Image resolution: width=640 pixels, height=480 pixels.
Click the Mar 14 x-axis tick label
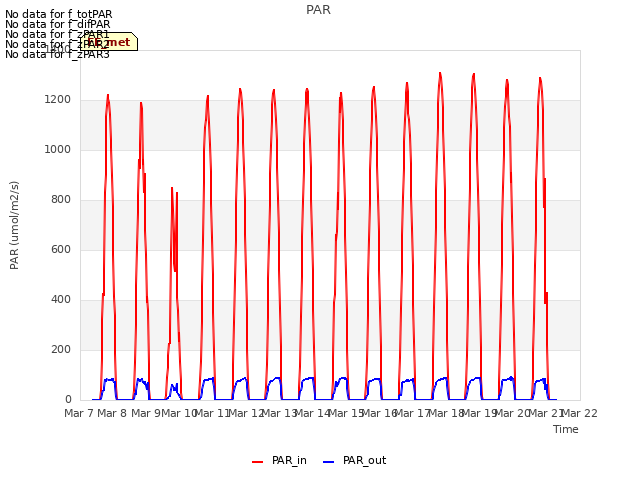click(313, 413)
